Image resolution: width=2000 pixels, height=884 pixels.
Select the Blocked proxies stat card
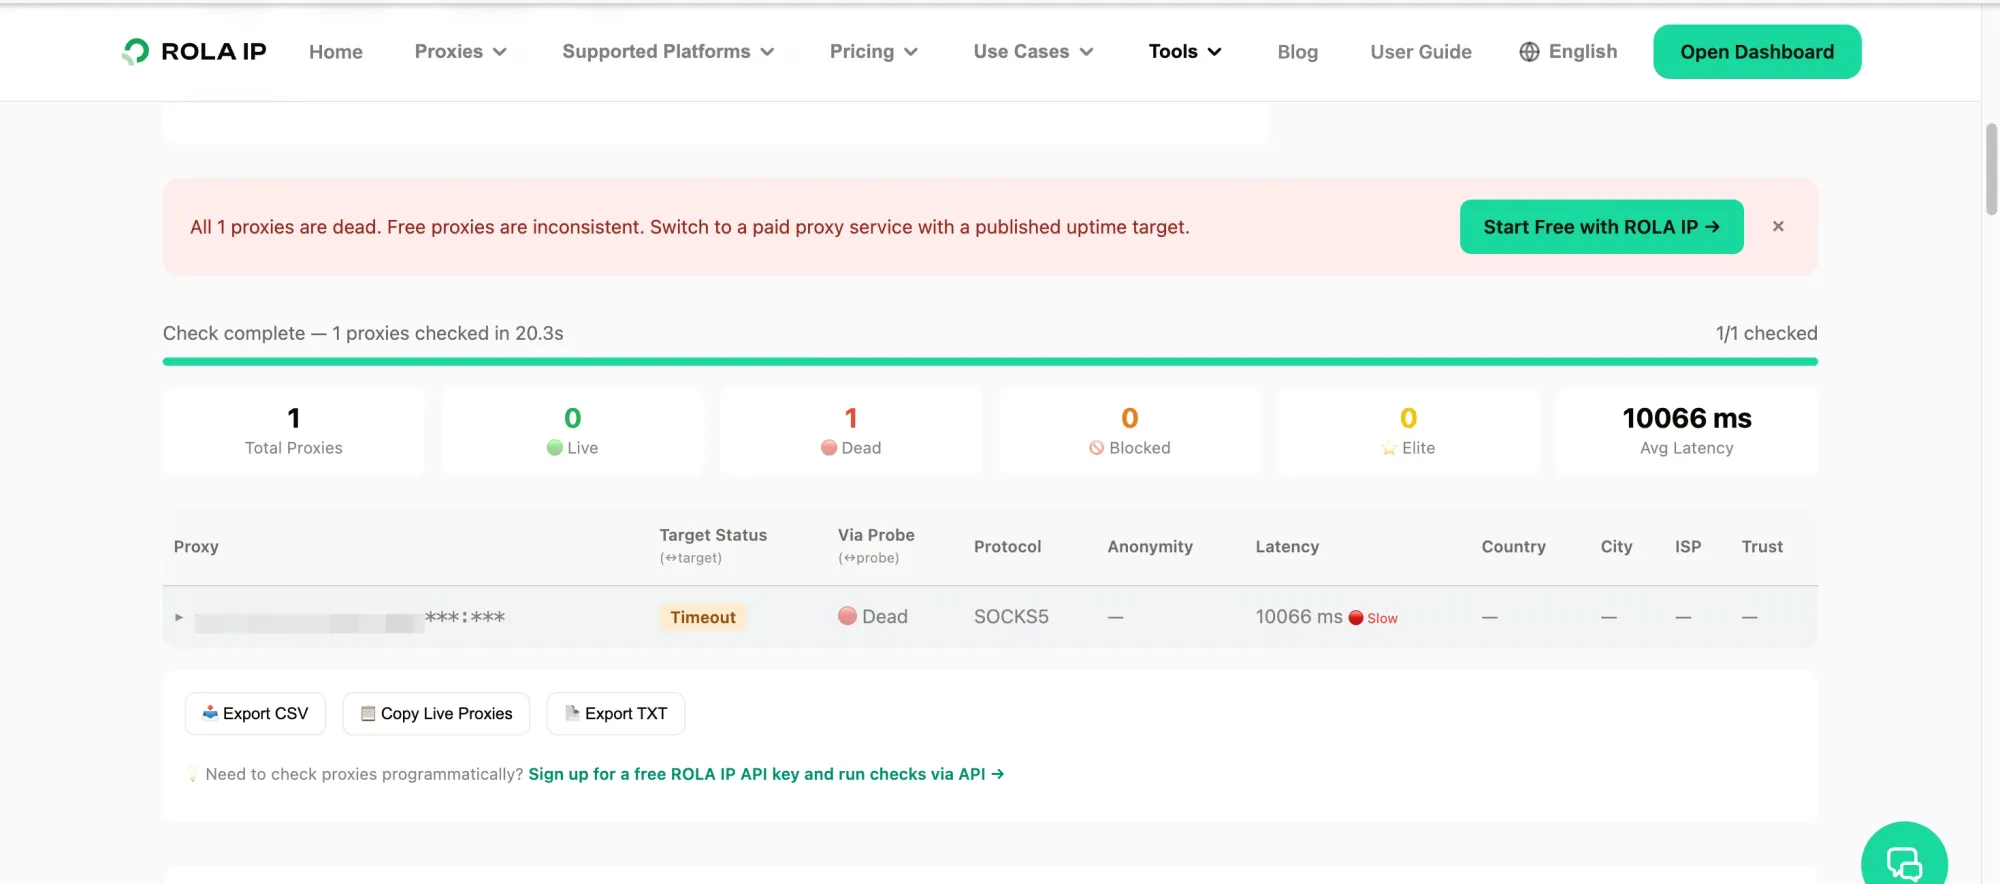coord(1130,431)
